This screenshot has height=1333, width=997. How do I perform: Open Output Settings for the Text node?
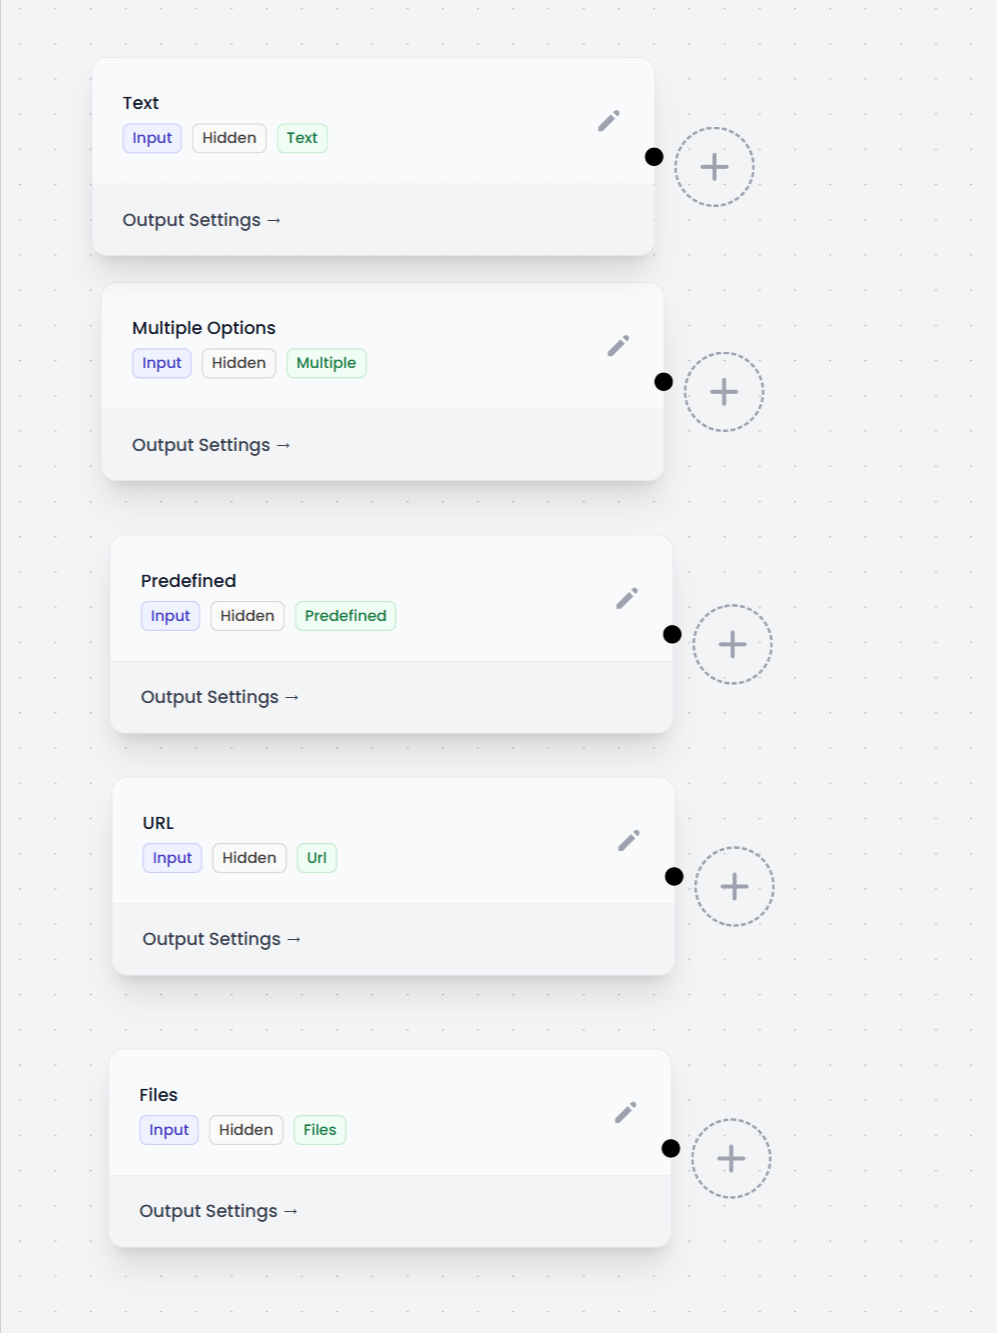202,220
